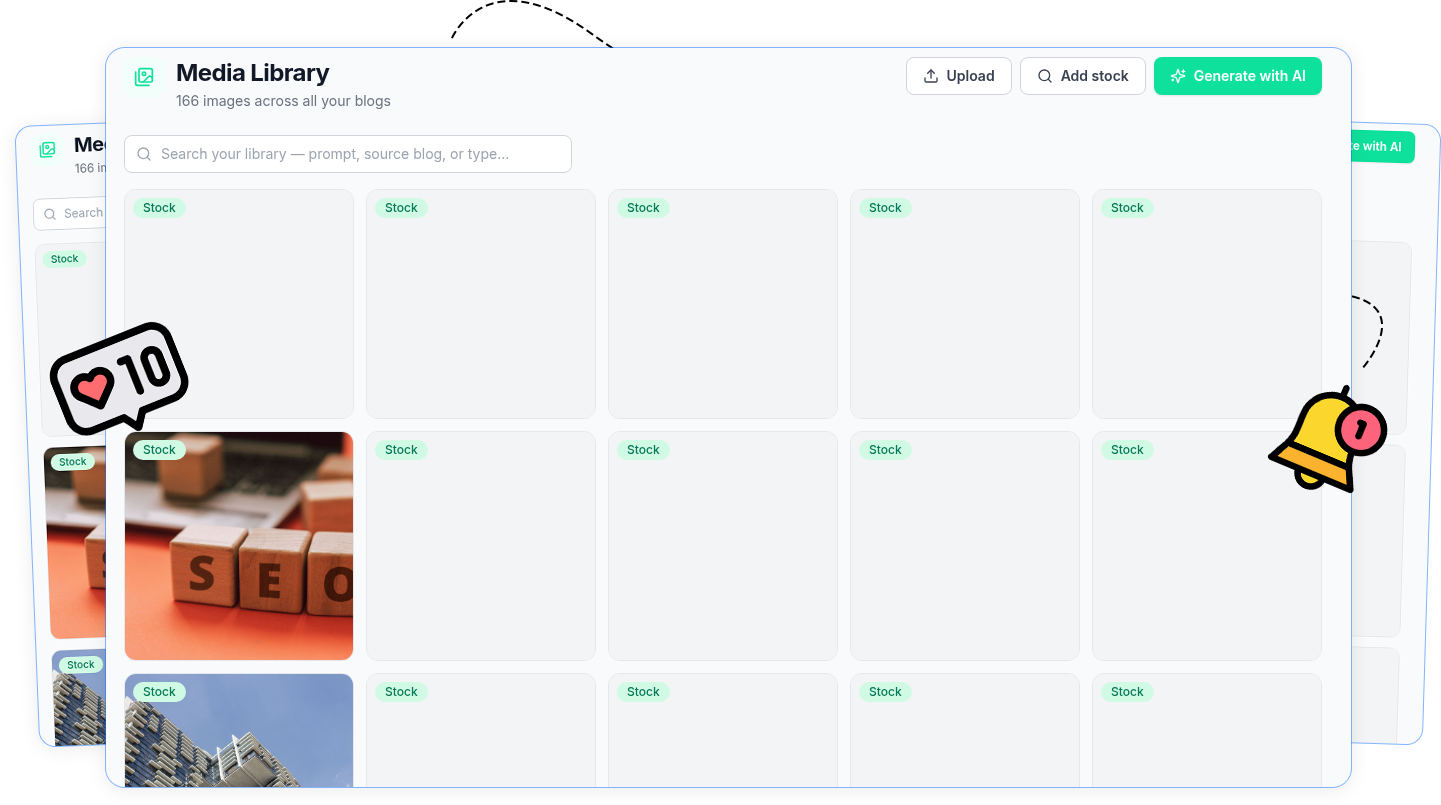Click the media library icon in left background window
This screenshot has height=805, width=1441.
click(47, 150)
